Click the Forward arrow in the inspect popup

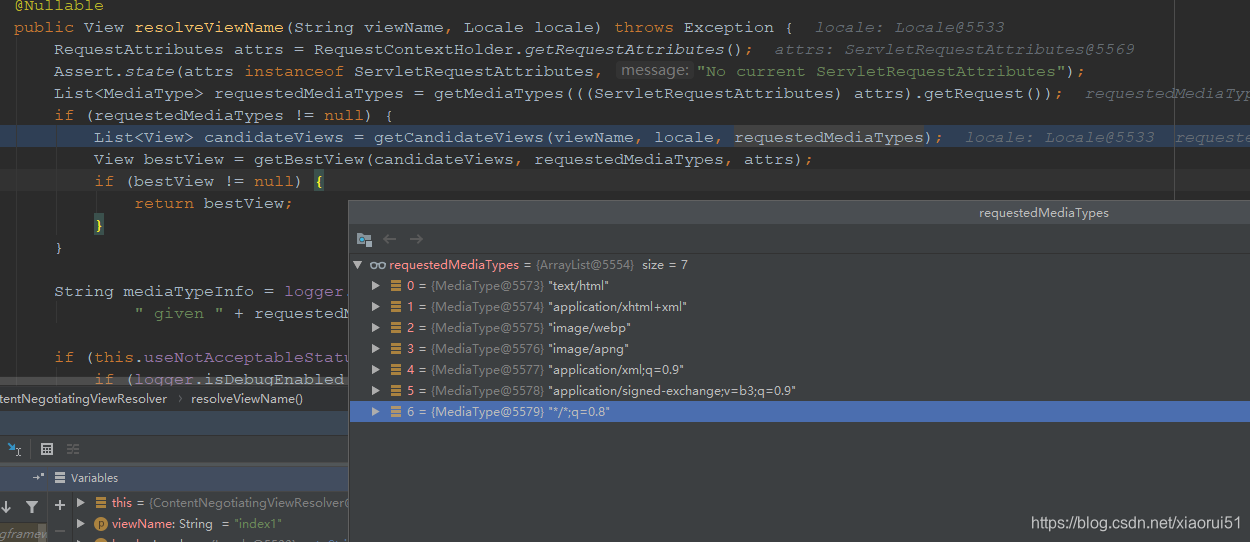coord(416,239)
